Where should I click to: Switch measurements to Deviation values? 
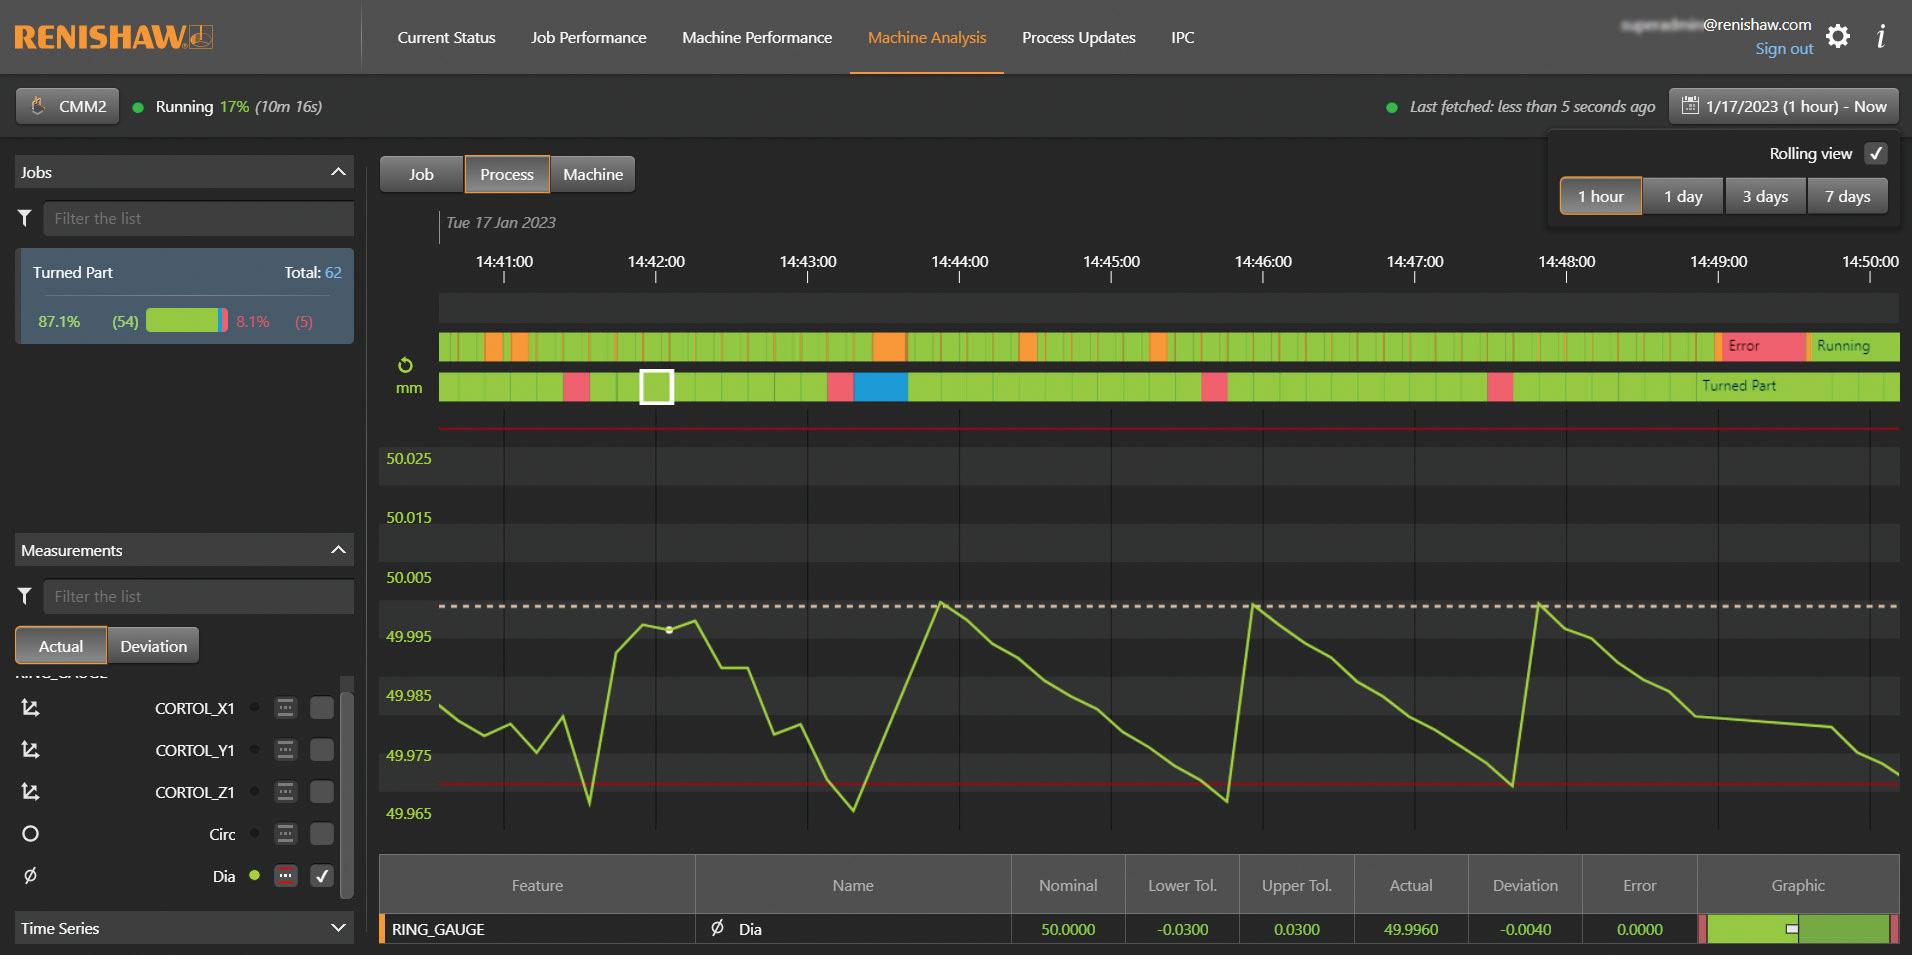coord(154,646)
